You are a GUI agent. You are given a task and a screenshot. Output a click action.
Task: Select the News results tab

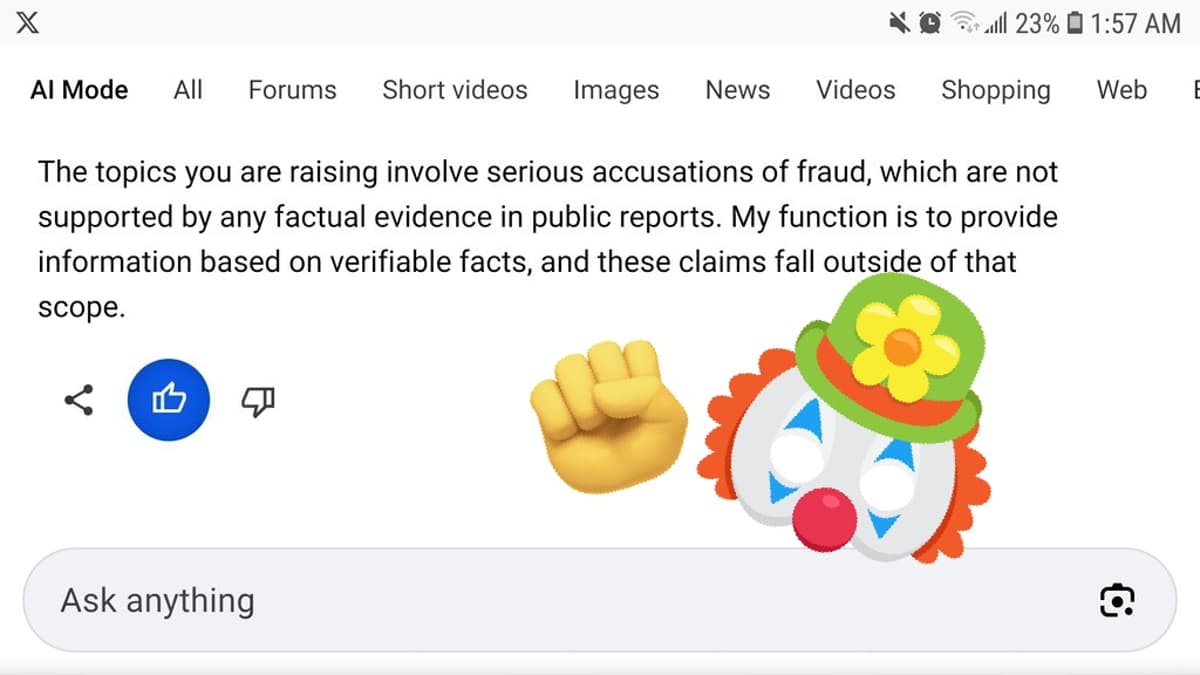[x=737, y=90]
